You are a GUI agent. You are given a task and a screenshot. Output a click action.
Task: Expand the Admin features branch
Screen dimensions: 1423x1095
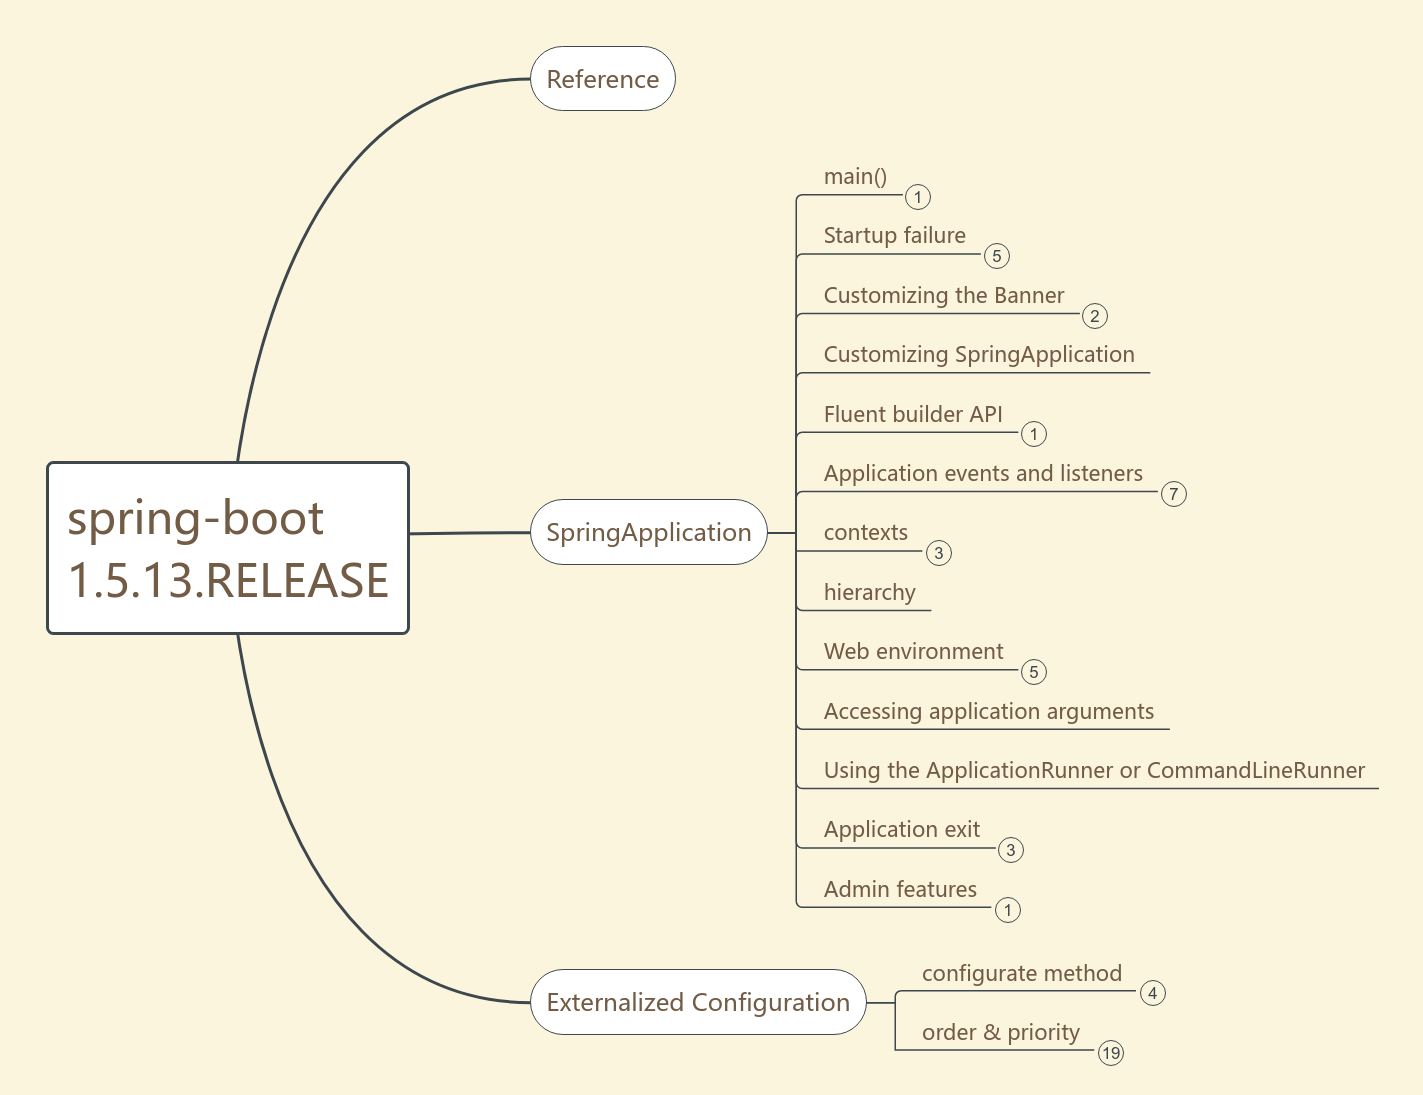tap(1007, 909)
